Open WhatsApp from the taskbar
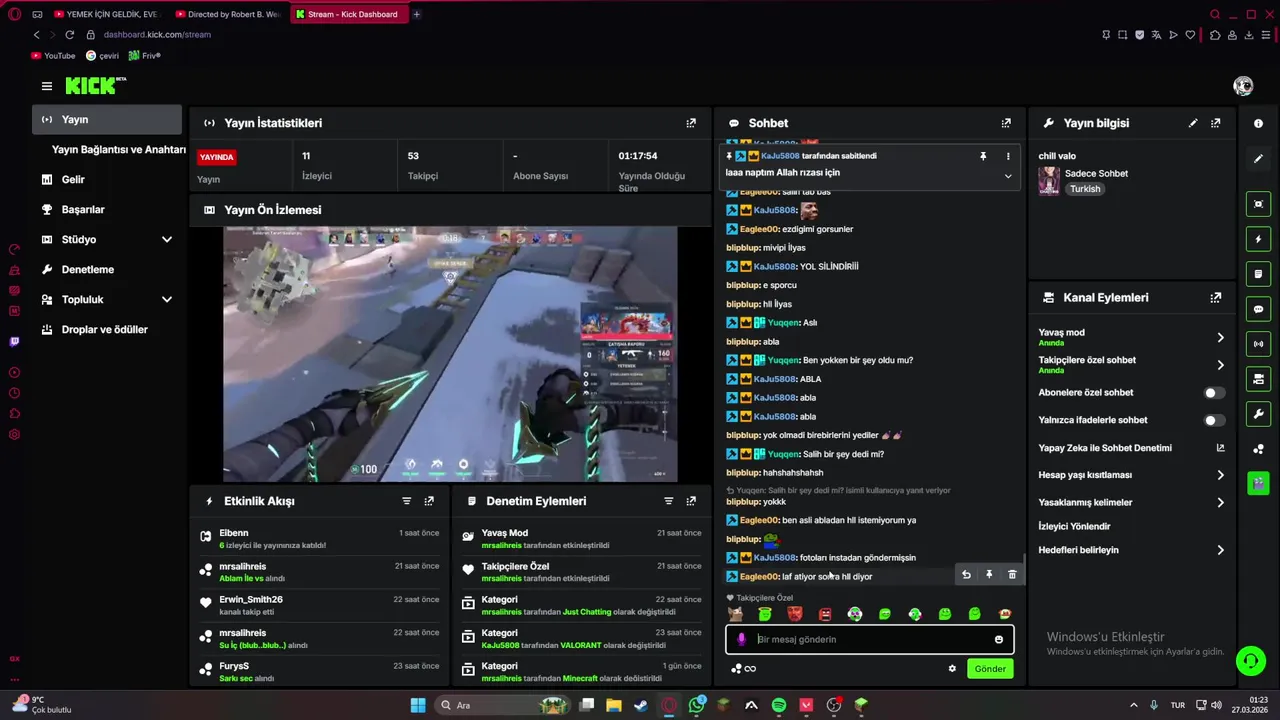The image size is (1280, 720). coord(696,705)
